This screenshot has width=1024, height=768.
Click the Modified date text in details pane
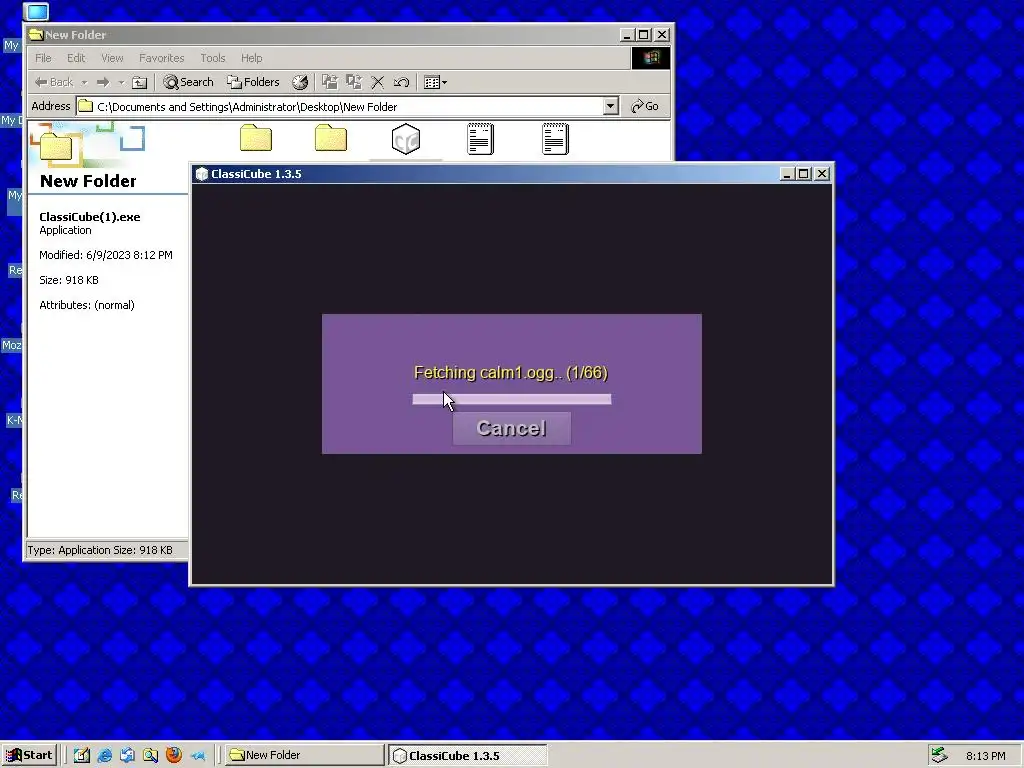tap(106, 255)
